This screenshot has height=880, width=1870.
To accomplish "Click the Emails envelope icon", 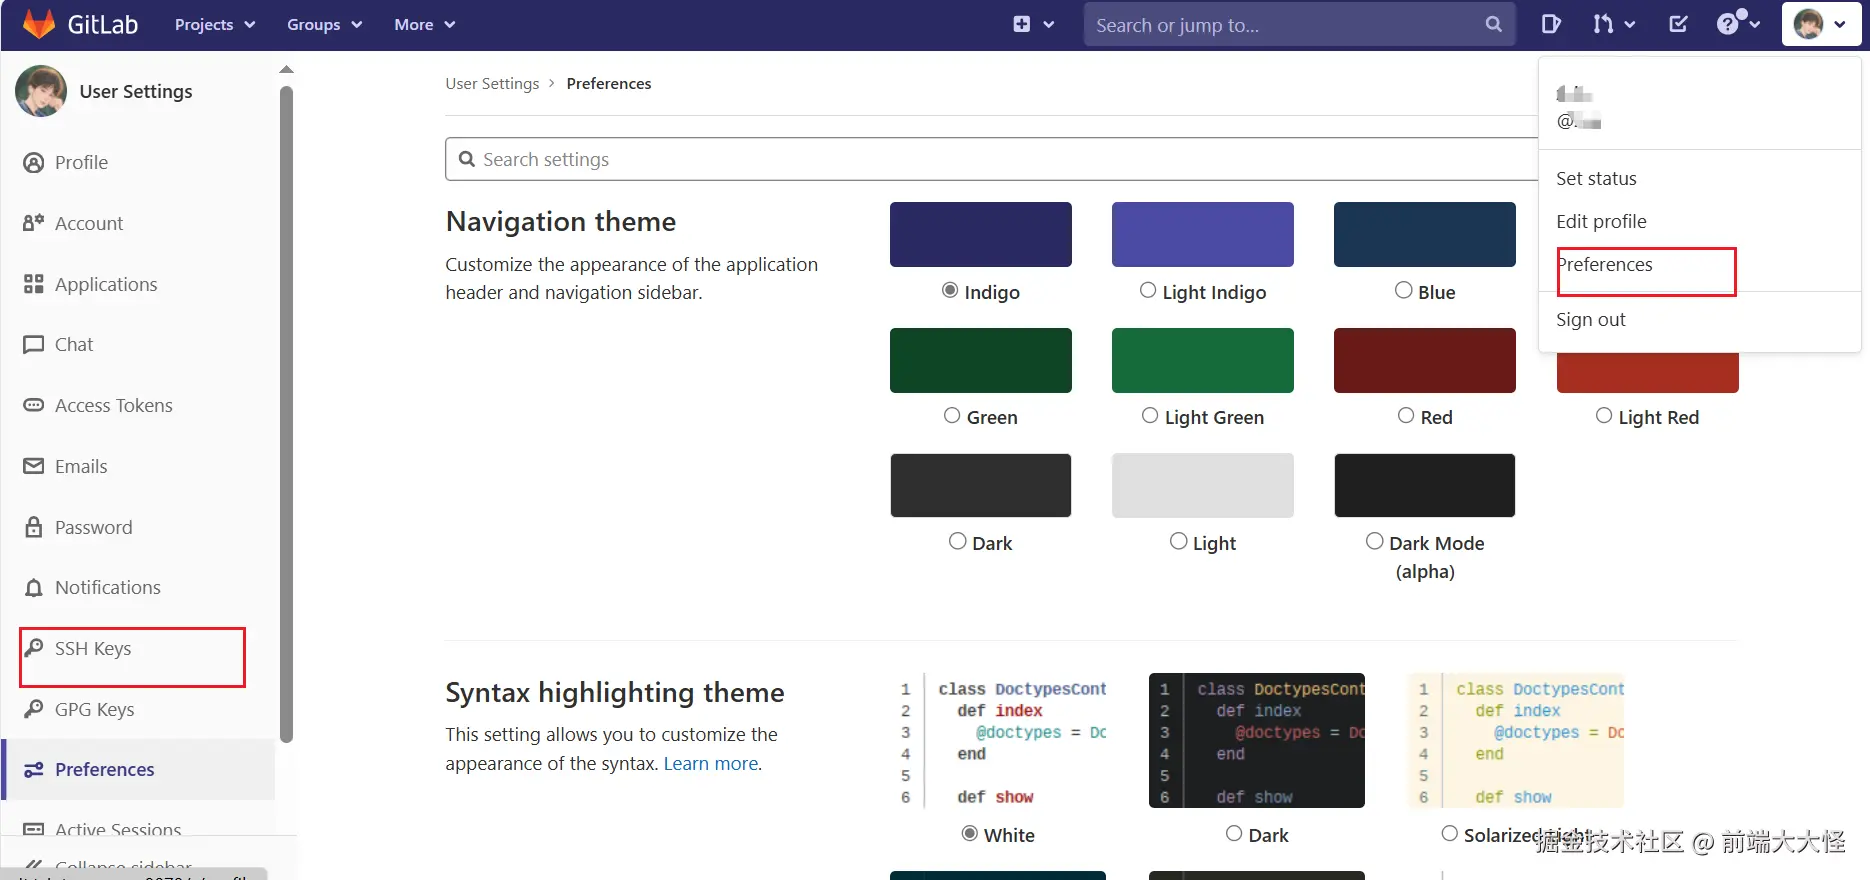I will 34,466.
